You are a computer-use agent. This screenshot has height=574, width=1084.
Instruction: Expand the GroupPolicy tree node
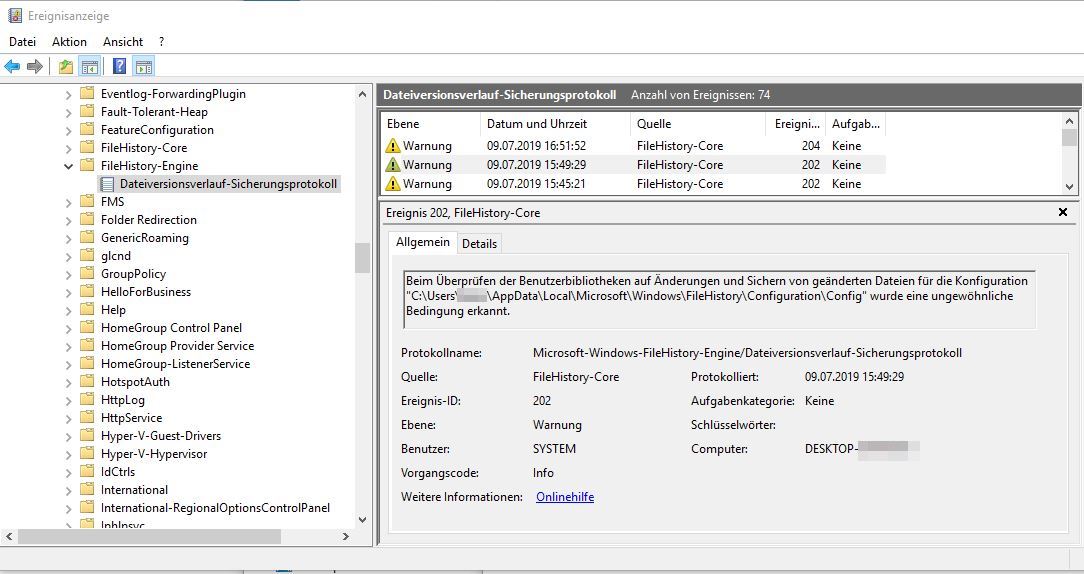(x=69, y=274)
